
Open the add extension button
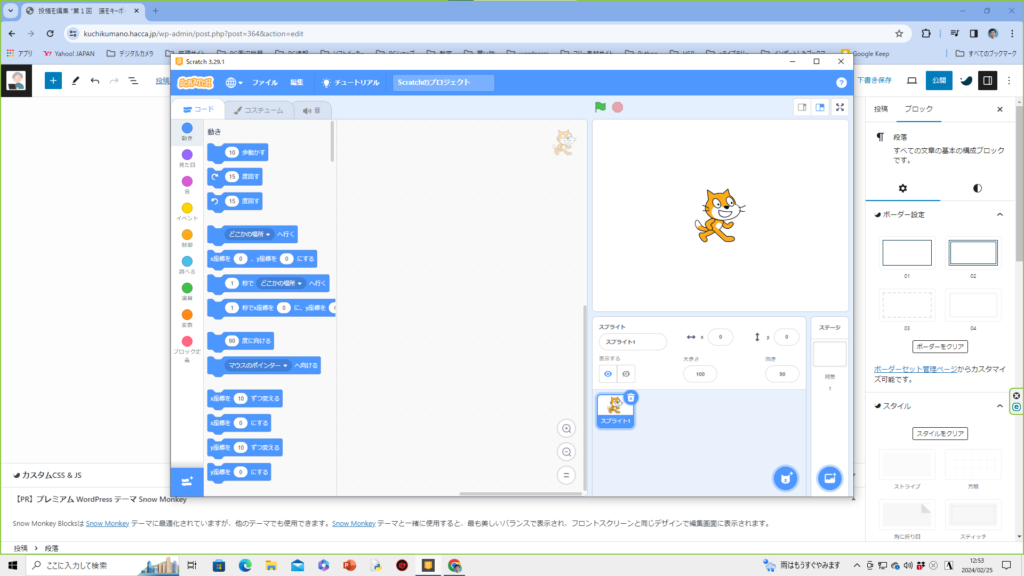[x=186, y=481]
